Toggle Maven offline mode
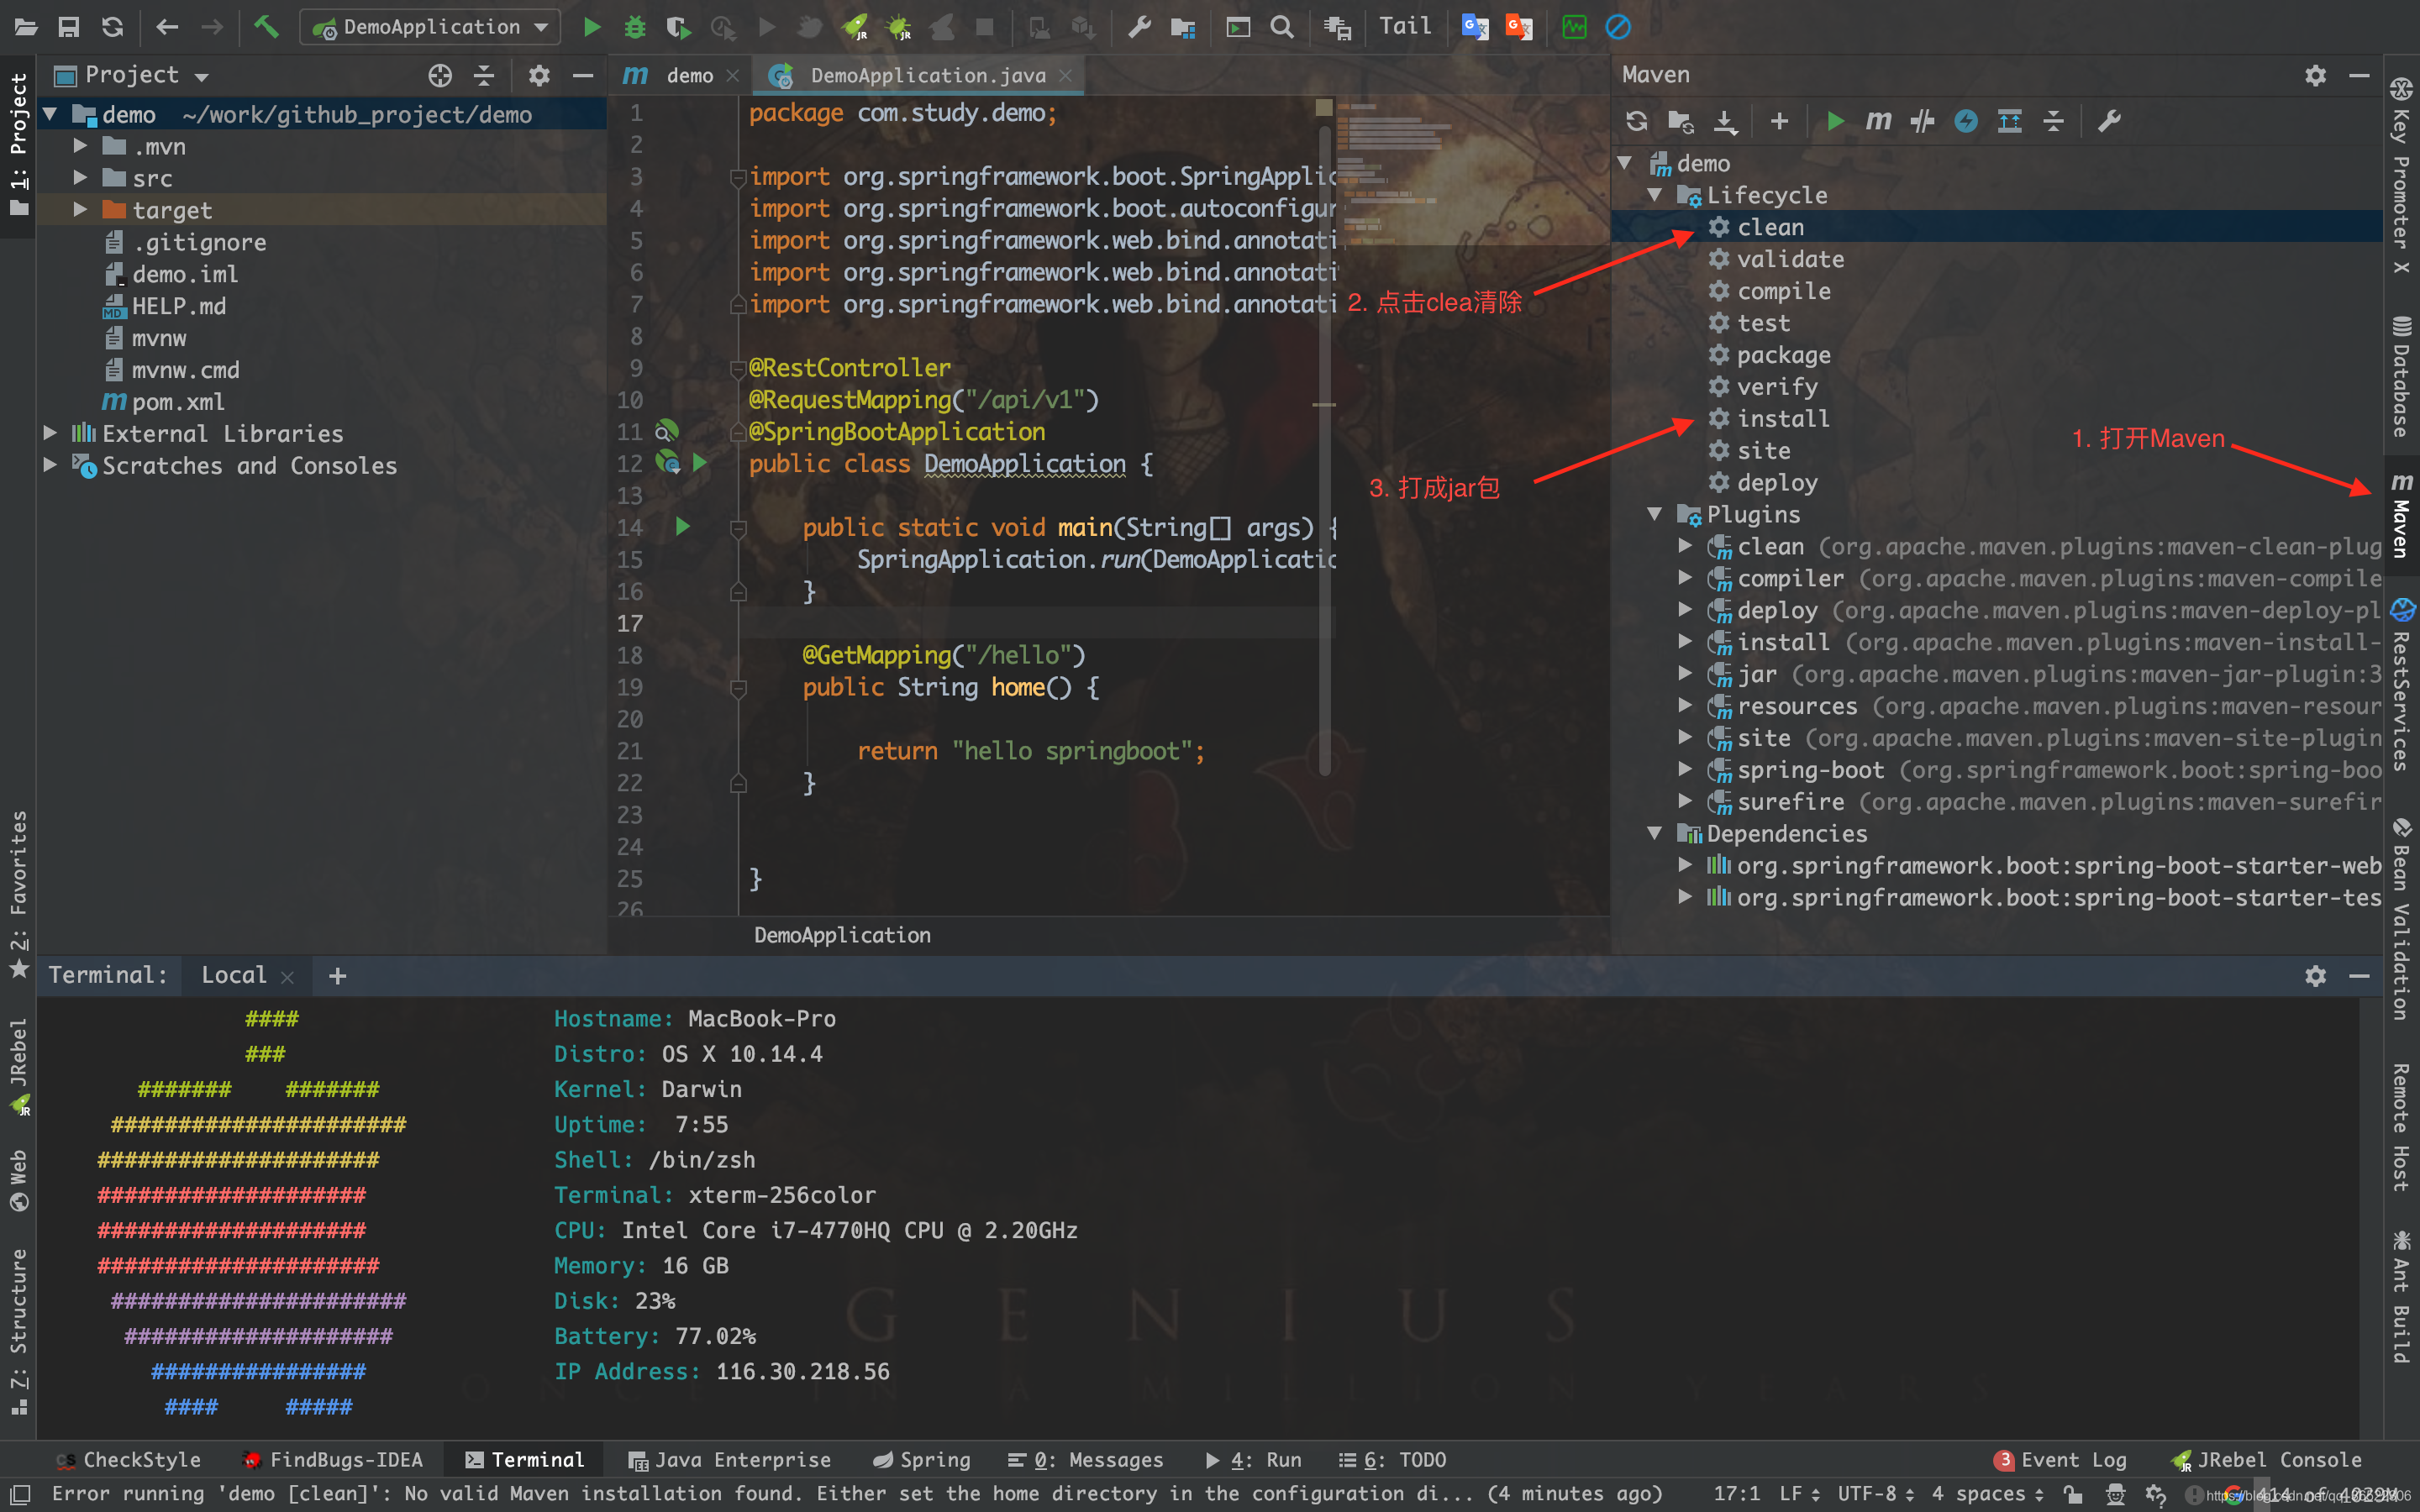Screen dimensions: 2420x1512 [1922, 121]
